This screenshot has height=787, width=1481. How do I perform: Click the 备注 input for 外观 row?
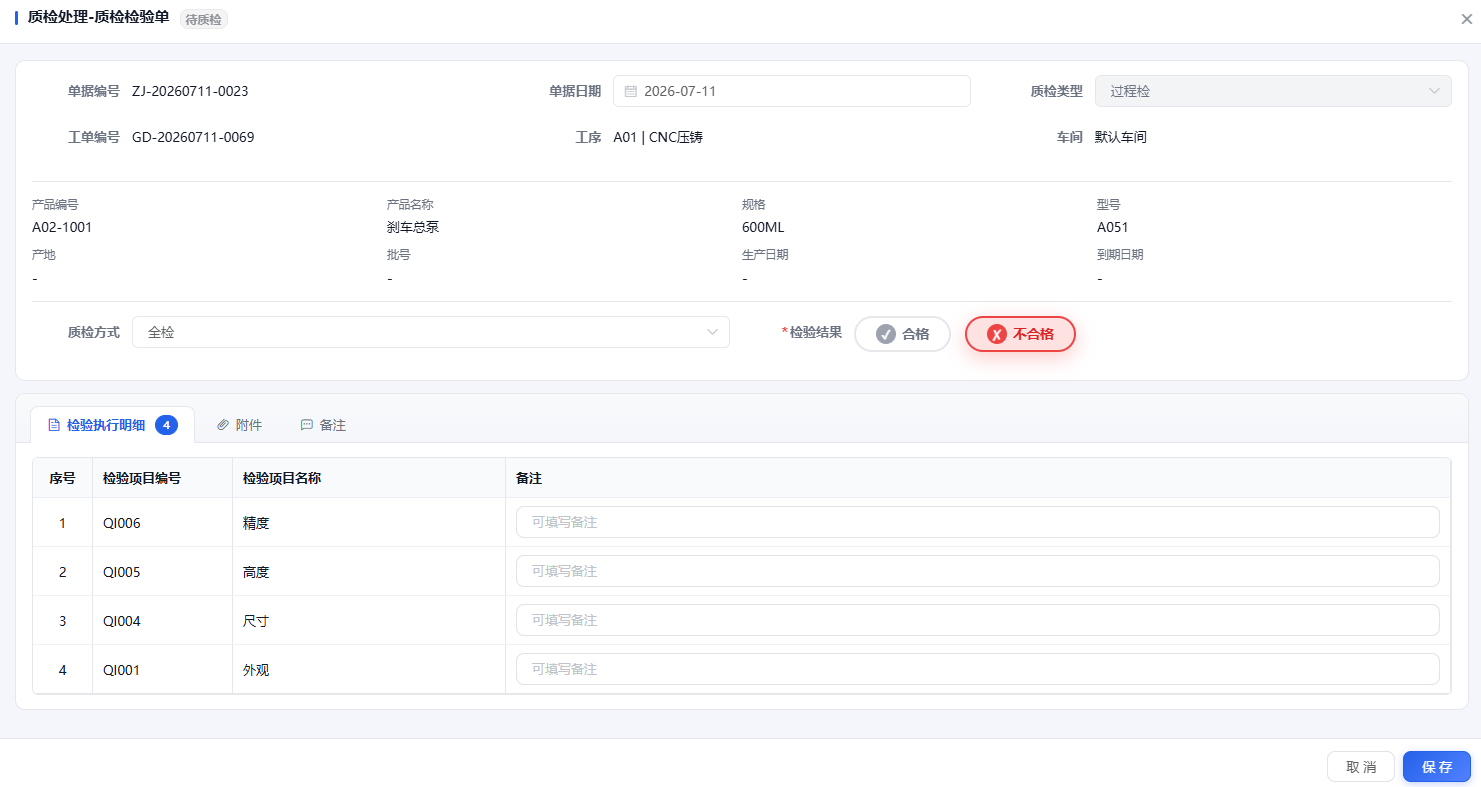[978, 669]
